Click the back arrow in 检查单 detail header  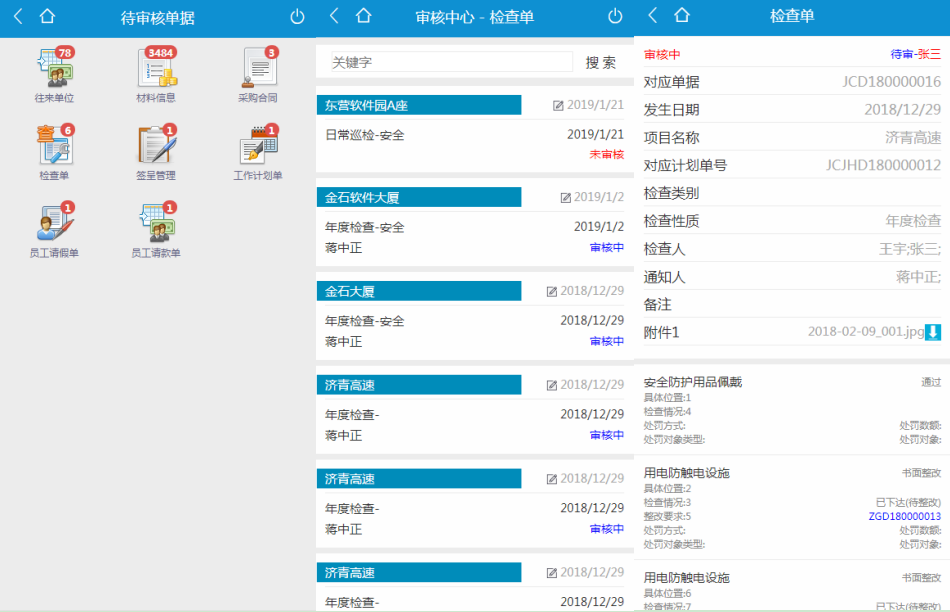pos(653,16)
